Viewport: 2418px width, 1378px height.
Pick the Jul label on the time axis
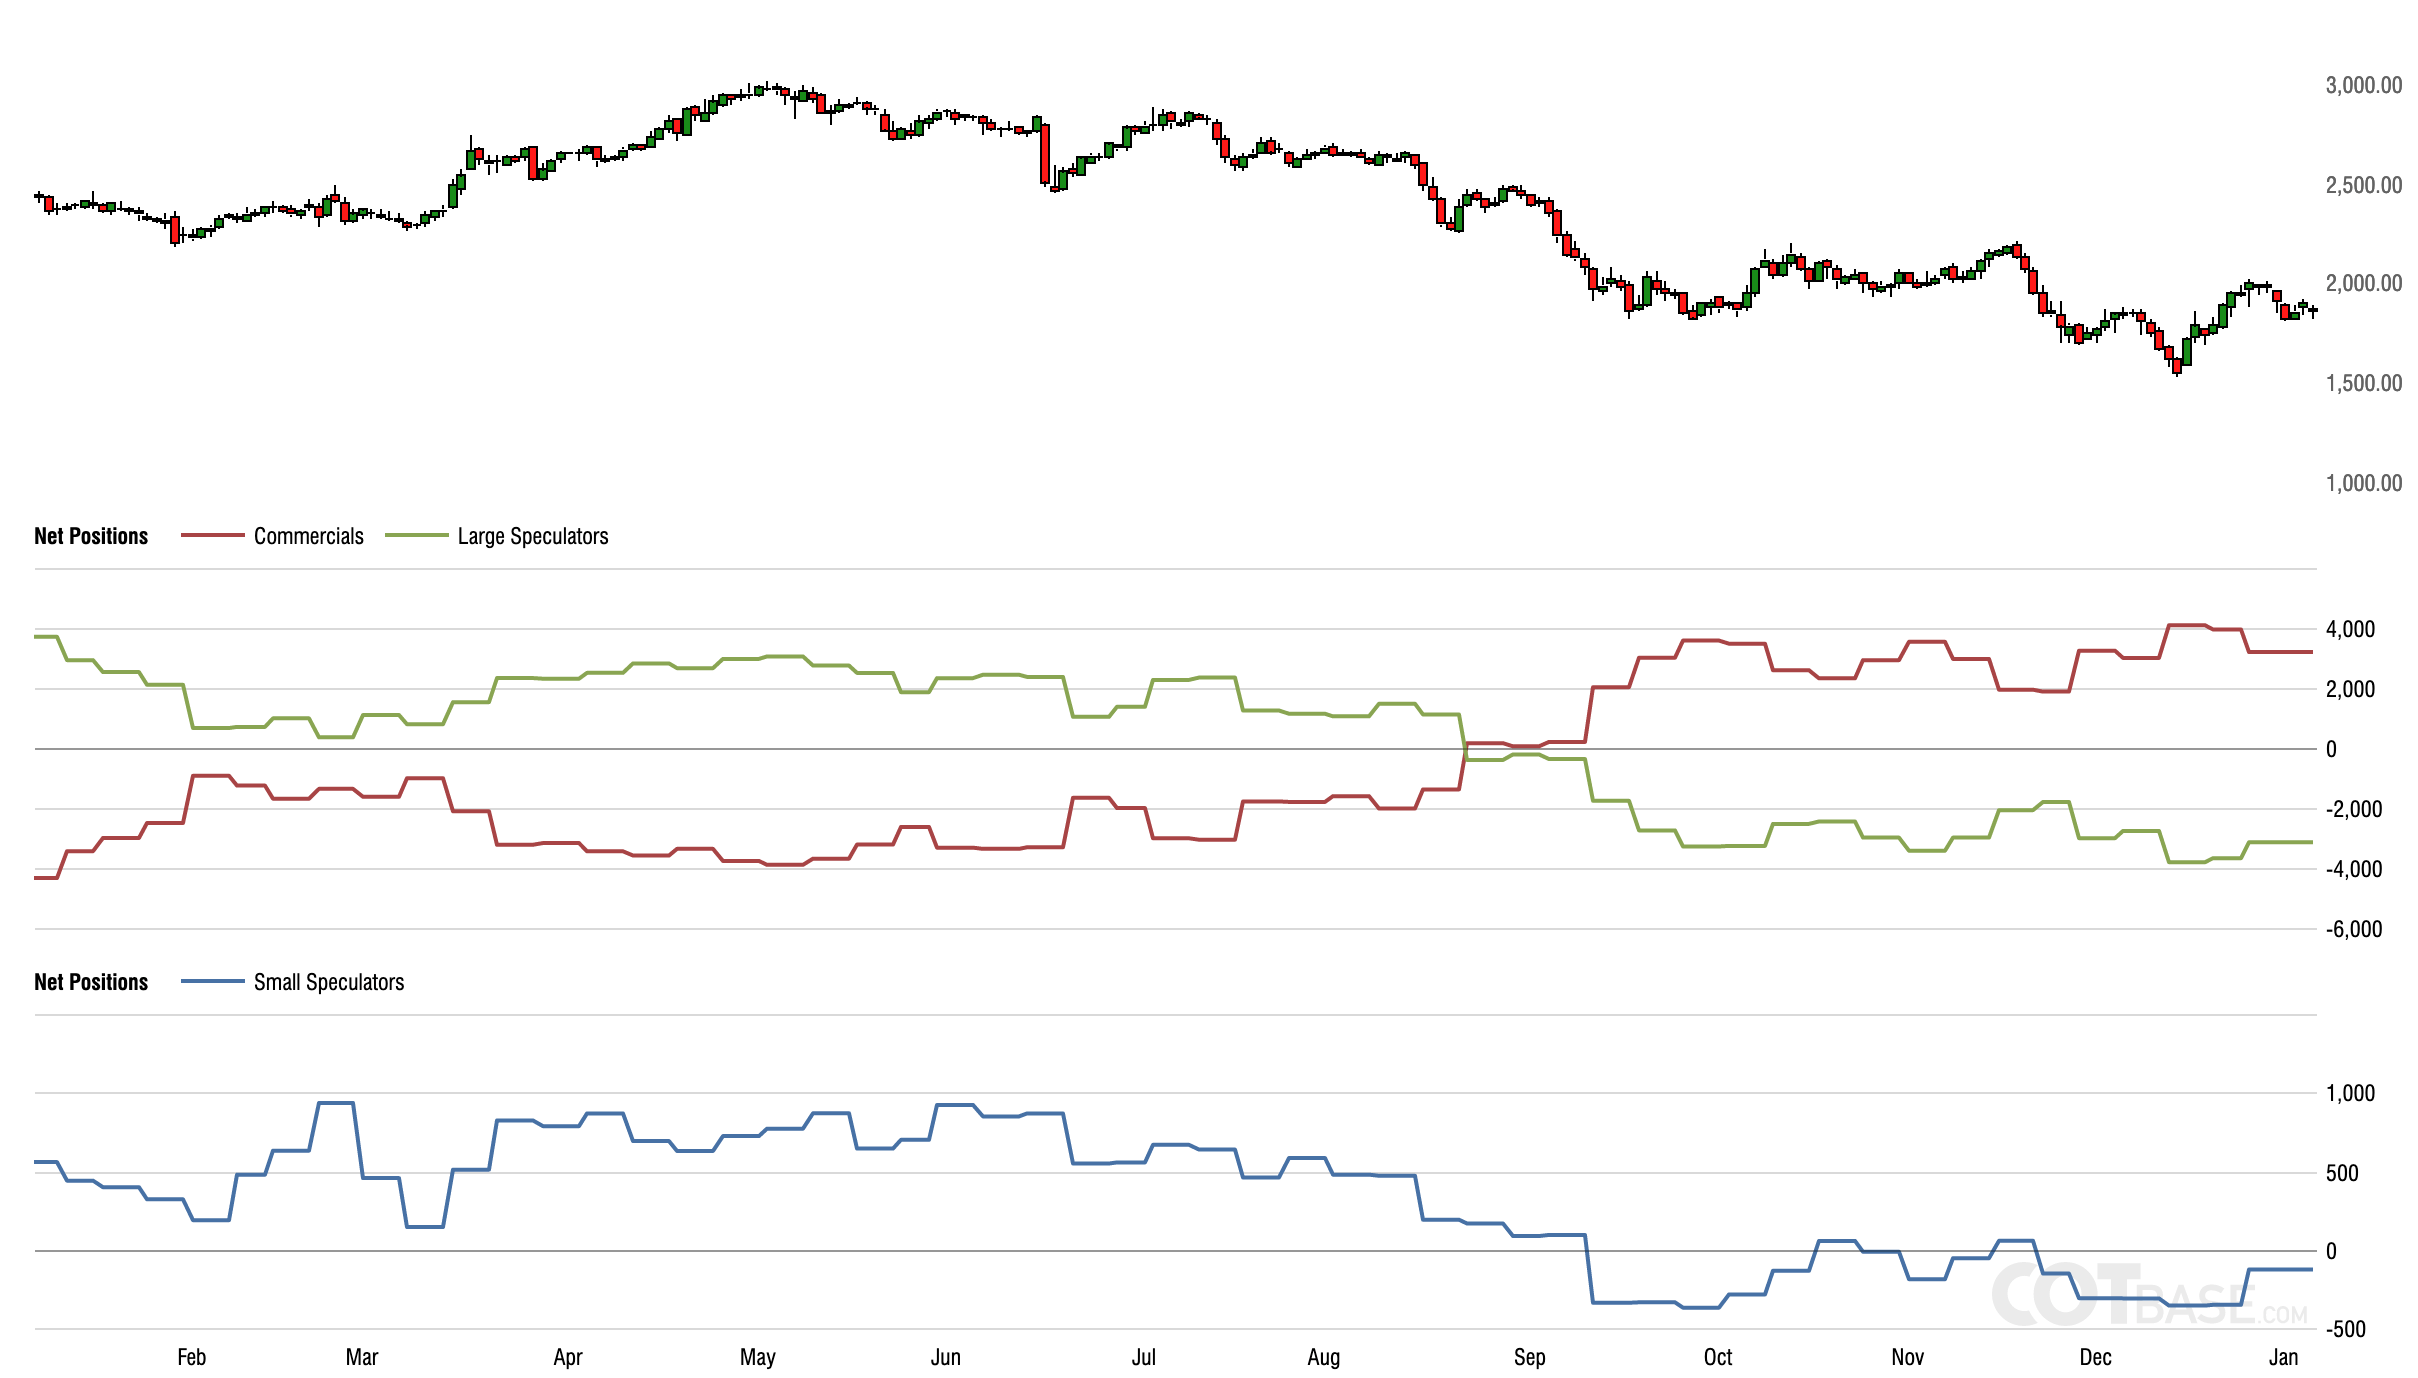point(1143,1357)
